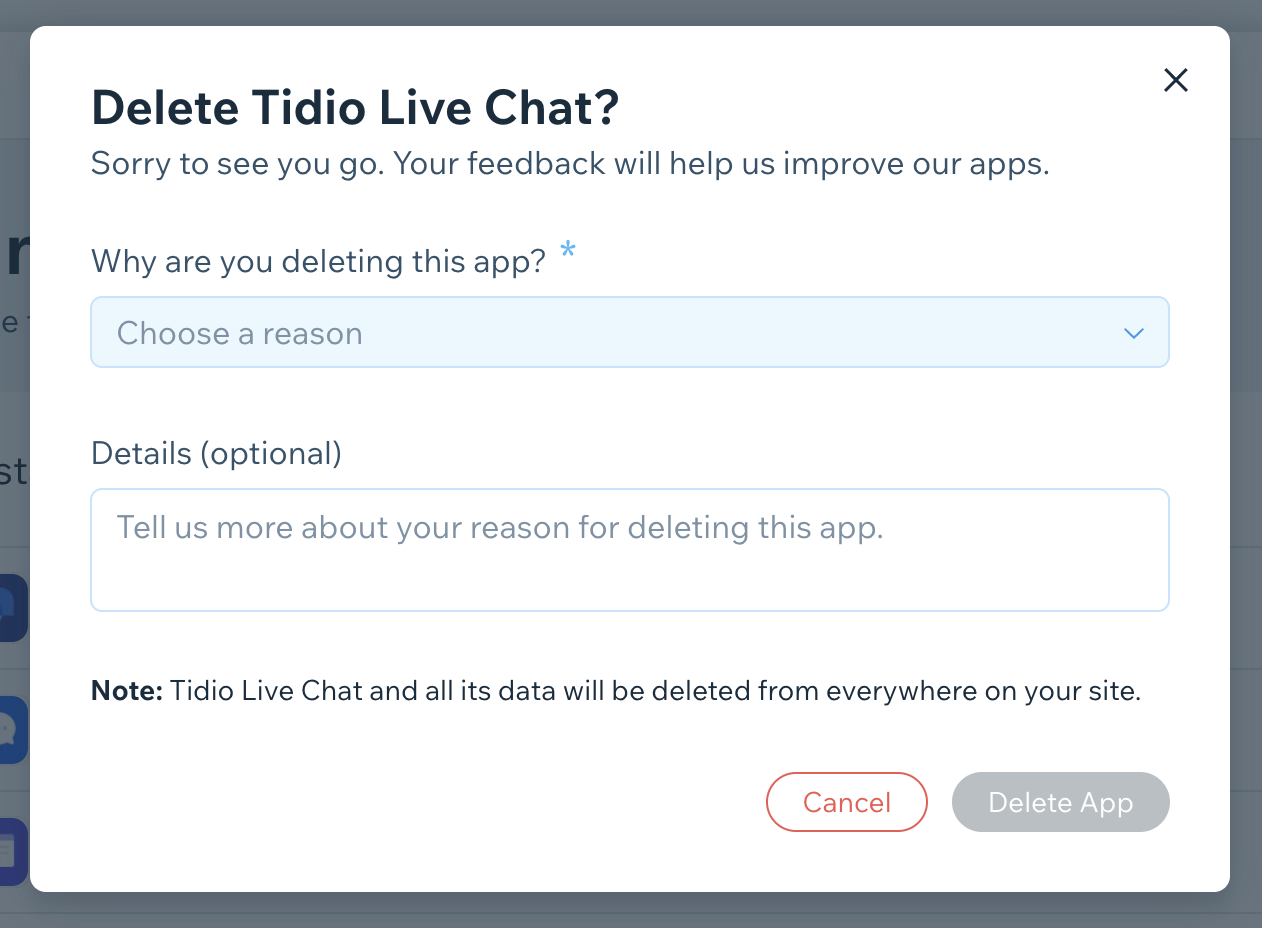Click the Details (optional) label
Image resolution: width=1262 pixels, height=928 pixels.
point(216,453)
